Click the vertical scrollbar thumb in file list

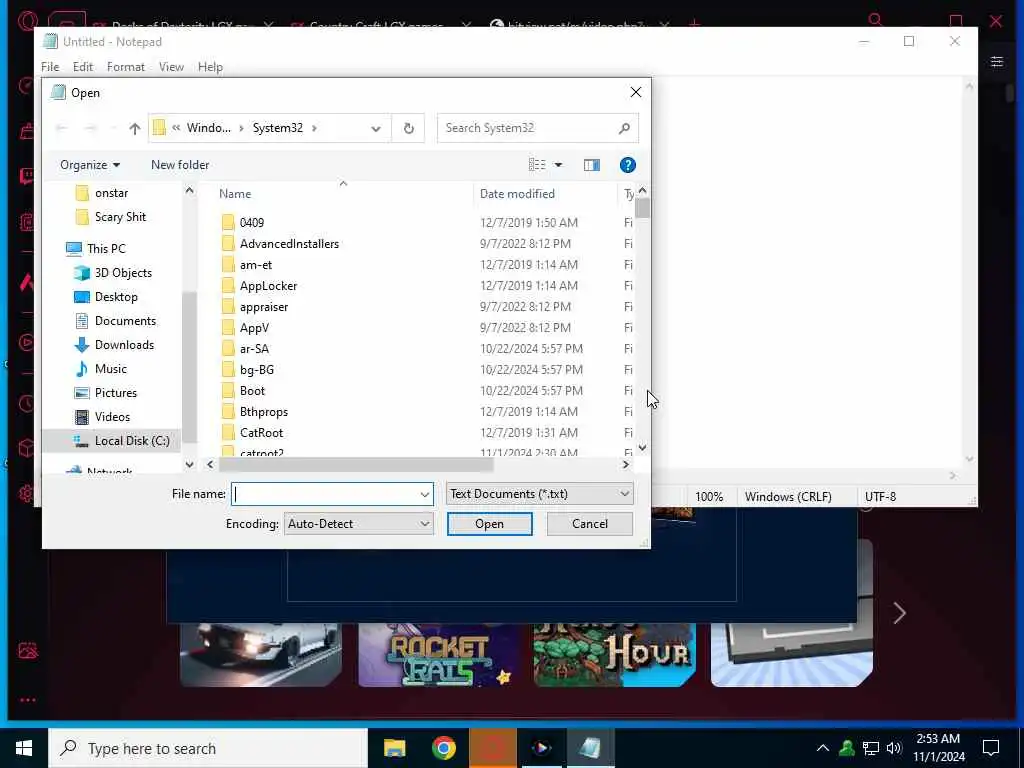click(643, 208)
